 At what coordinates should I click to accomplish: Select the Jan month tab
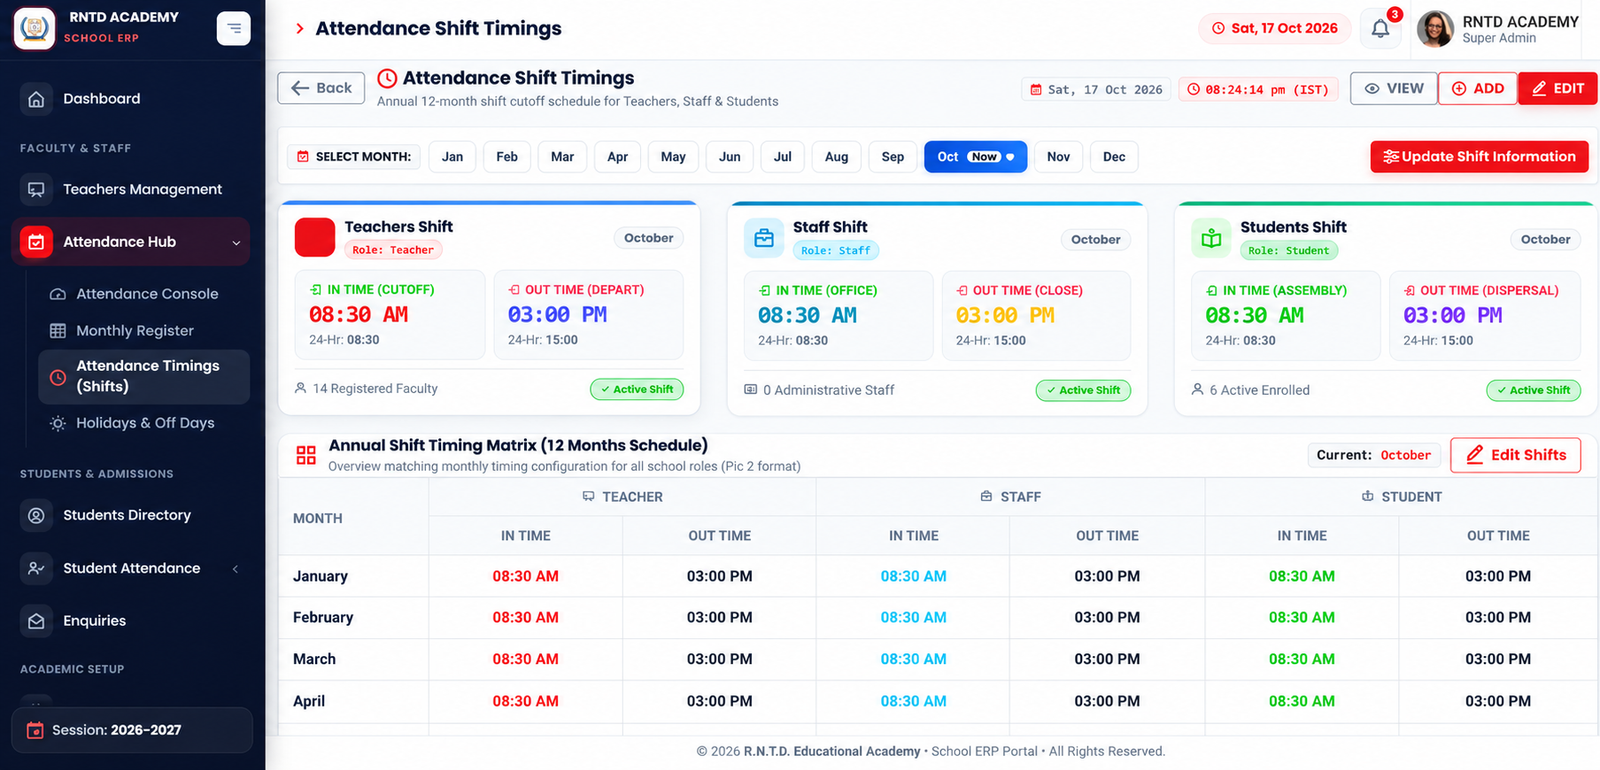click(453, 157)
